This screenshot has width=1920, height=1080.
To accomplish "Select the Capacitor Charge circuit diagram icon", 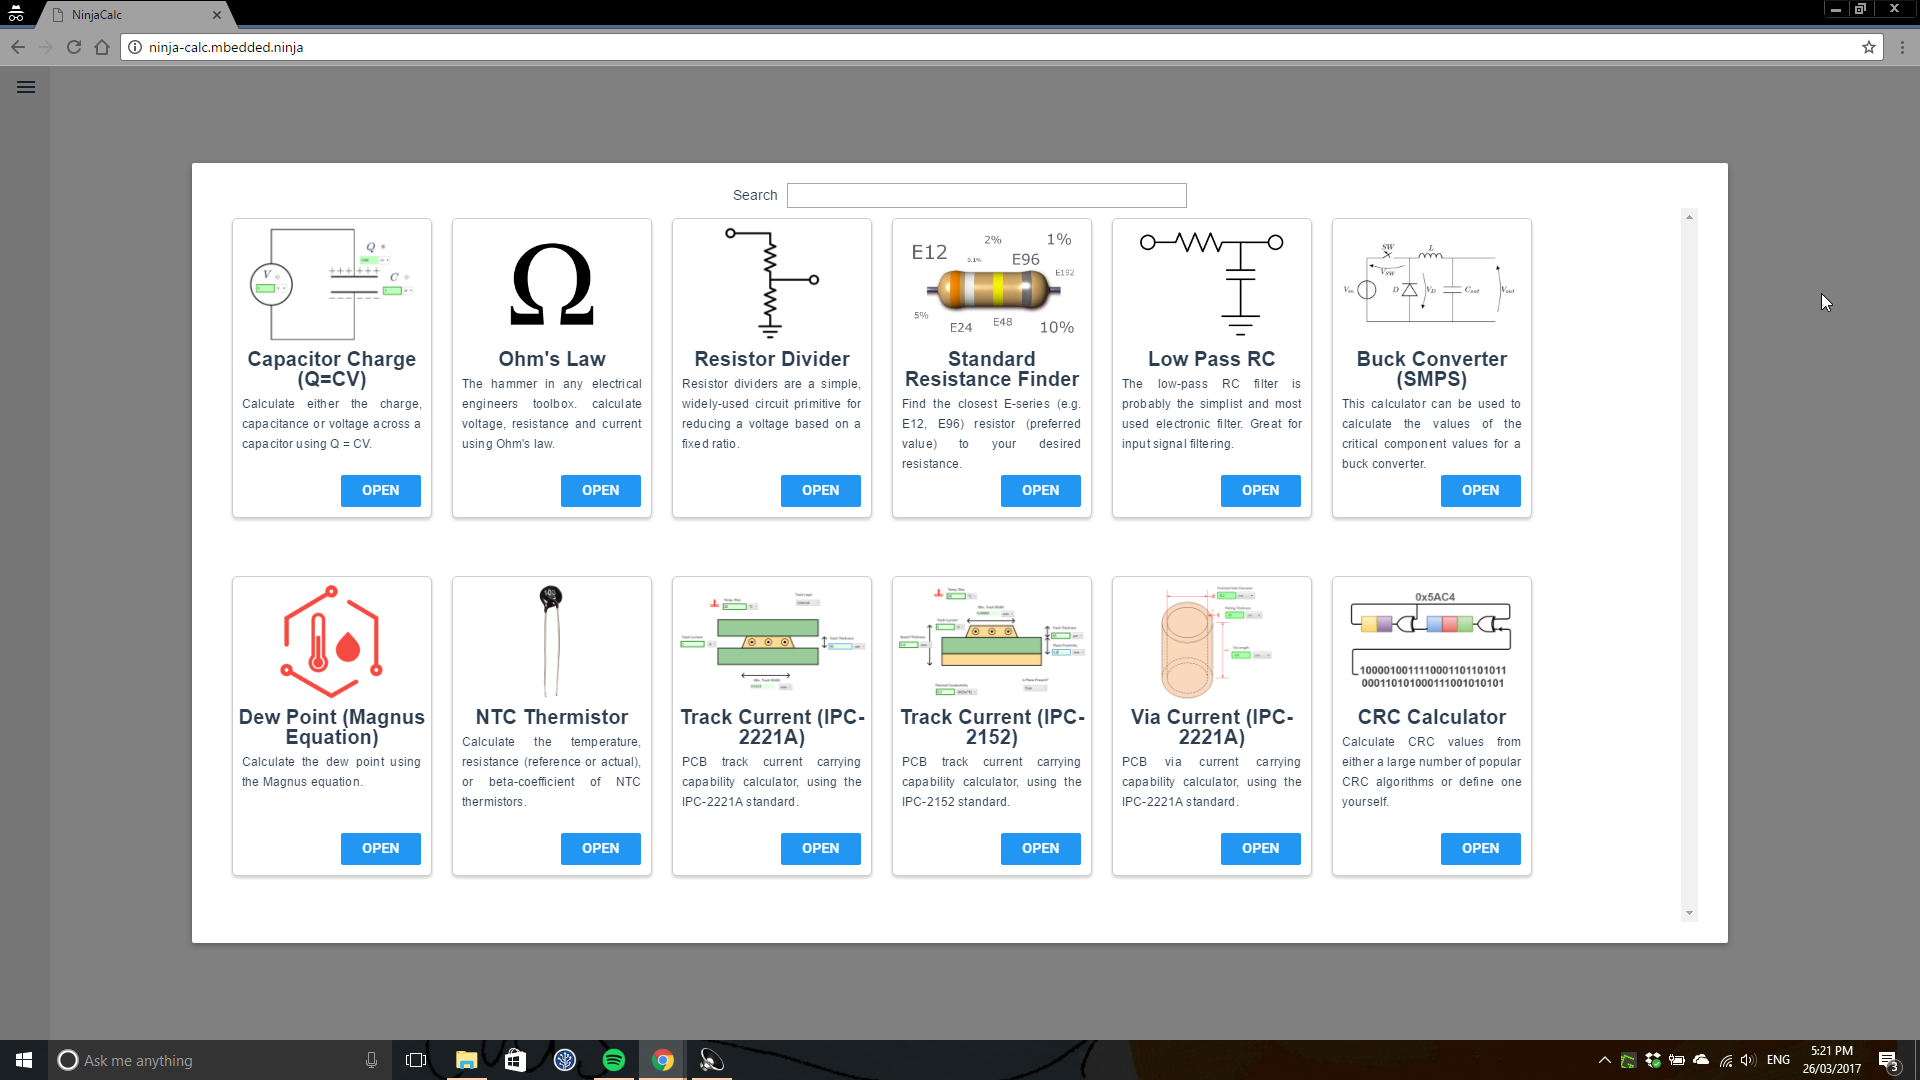I will point(331,283).
